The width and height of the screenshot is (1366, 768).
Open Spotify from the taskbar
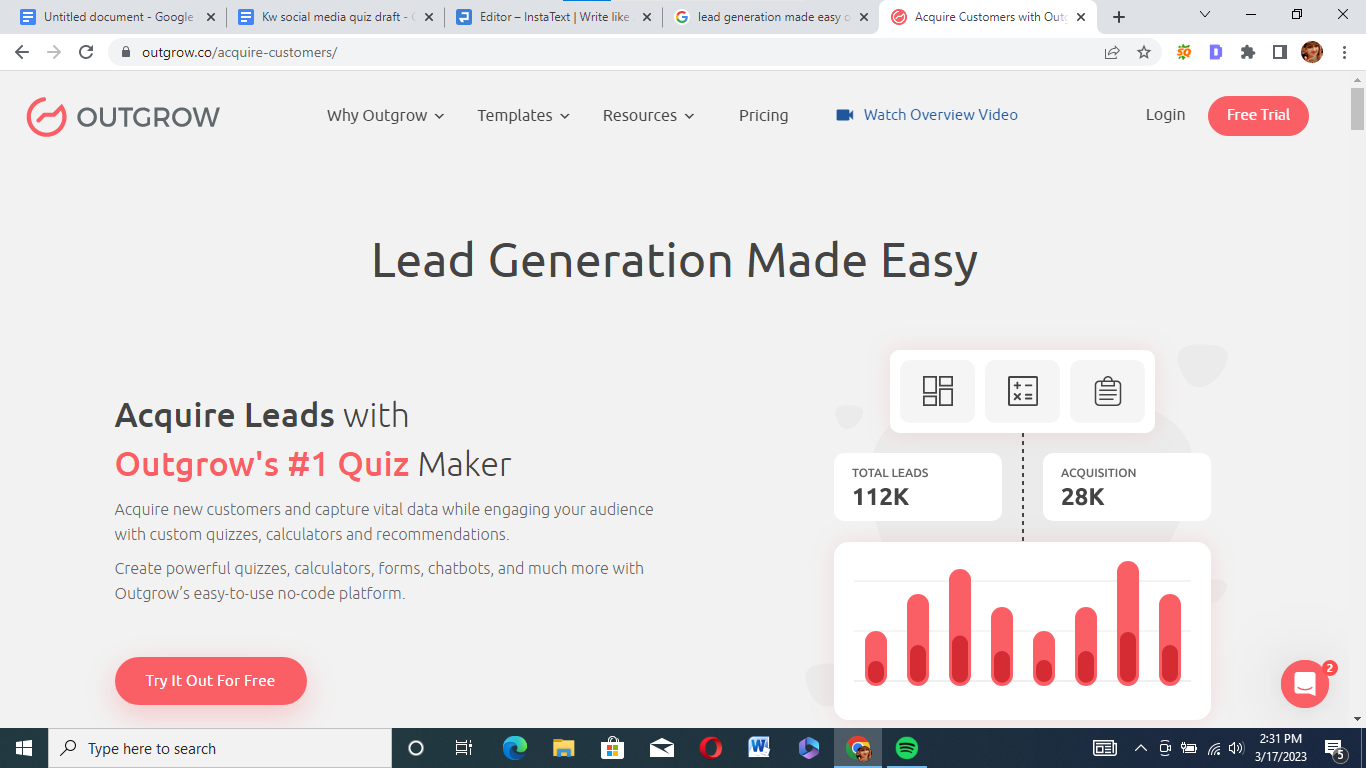pyautogui.click(x=907, y=748)
